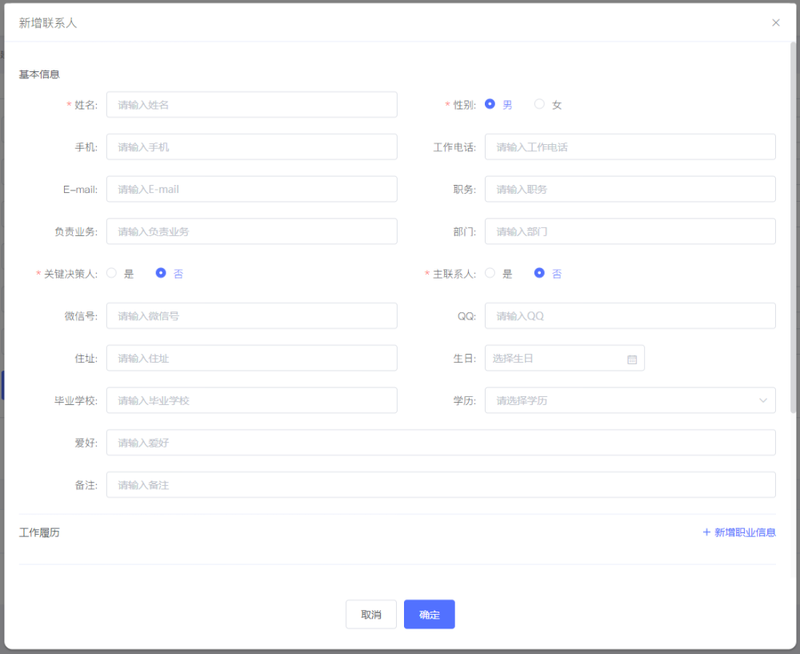Close the 新增联系人 dialog

point(776,23)
